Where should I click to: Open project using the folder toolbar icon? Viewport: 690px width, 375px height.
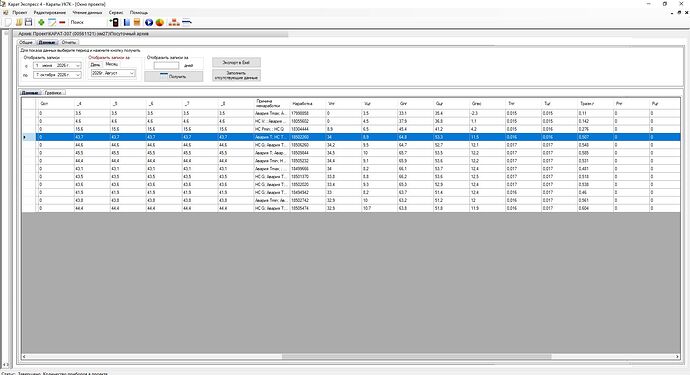click(x=19, y=22)
